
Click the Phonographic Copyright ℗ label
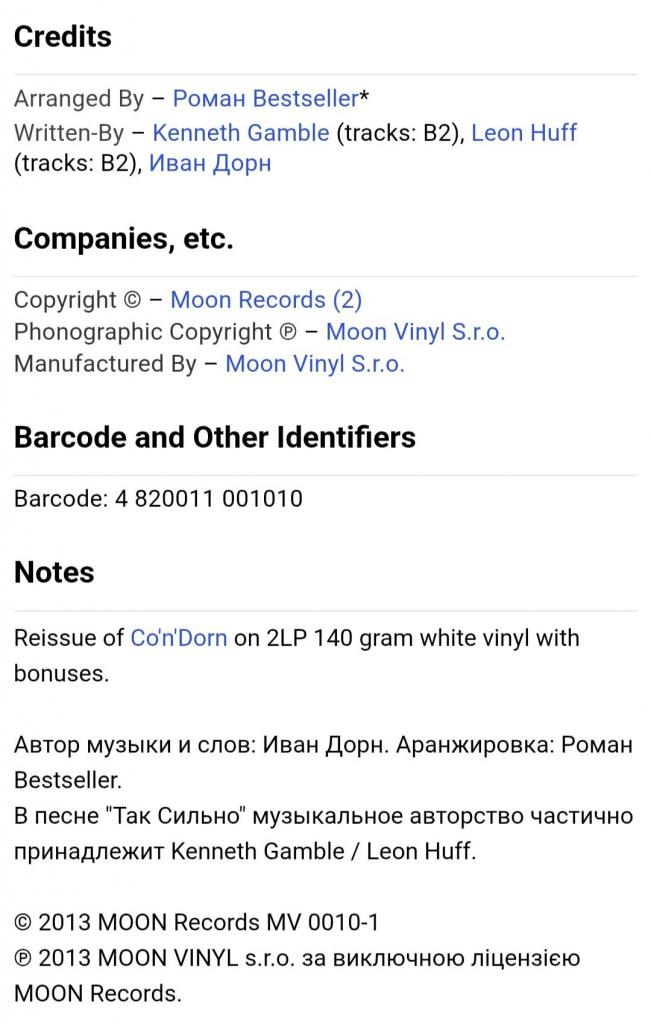tap(154, 332)
